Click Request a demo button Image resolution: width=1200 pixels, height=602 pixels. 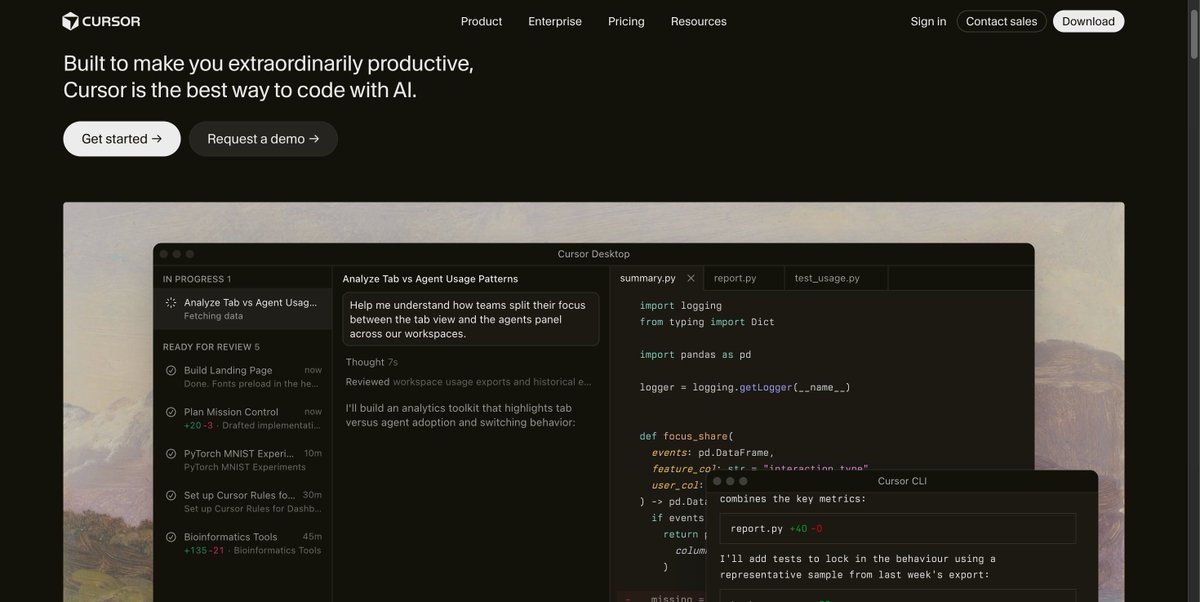coord(263,139)
